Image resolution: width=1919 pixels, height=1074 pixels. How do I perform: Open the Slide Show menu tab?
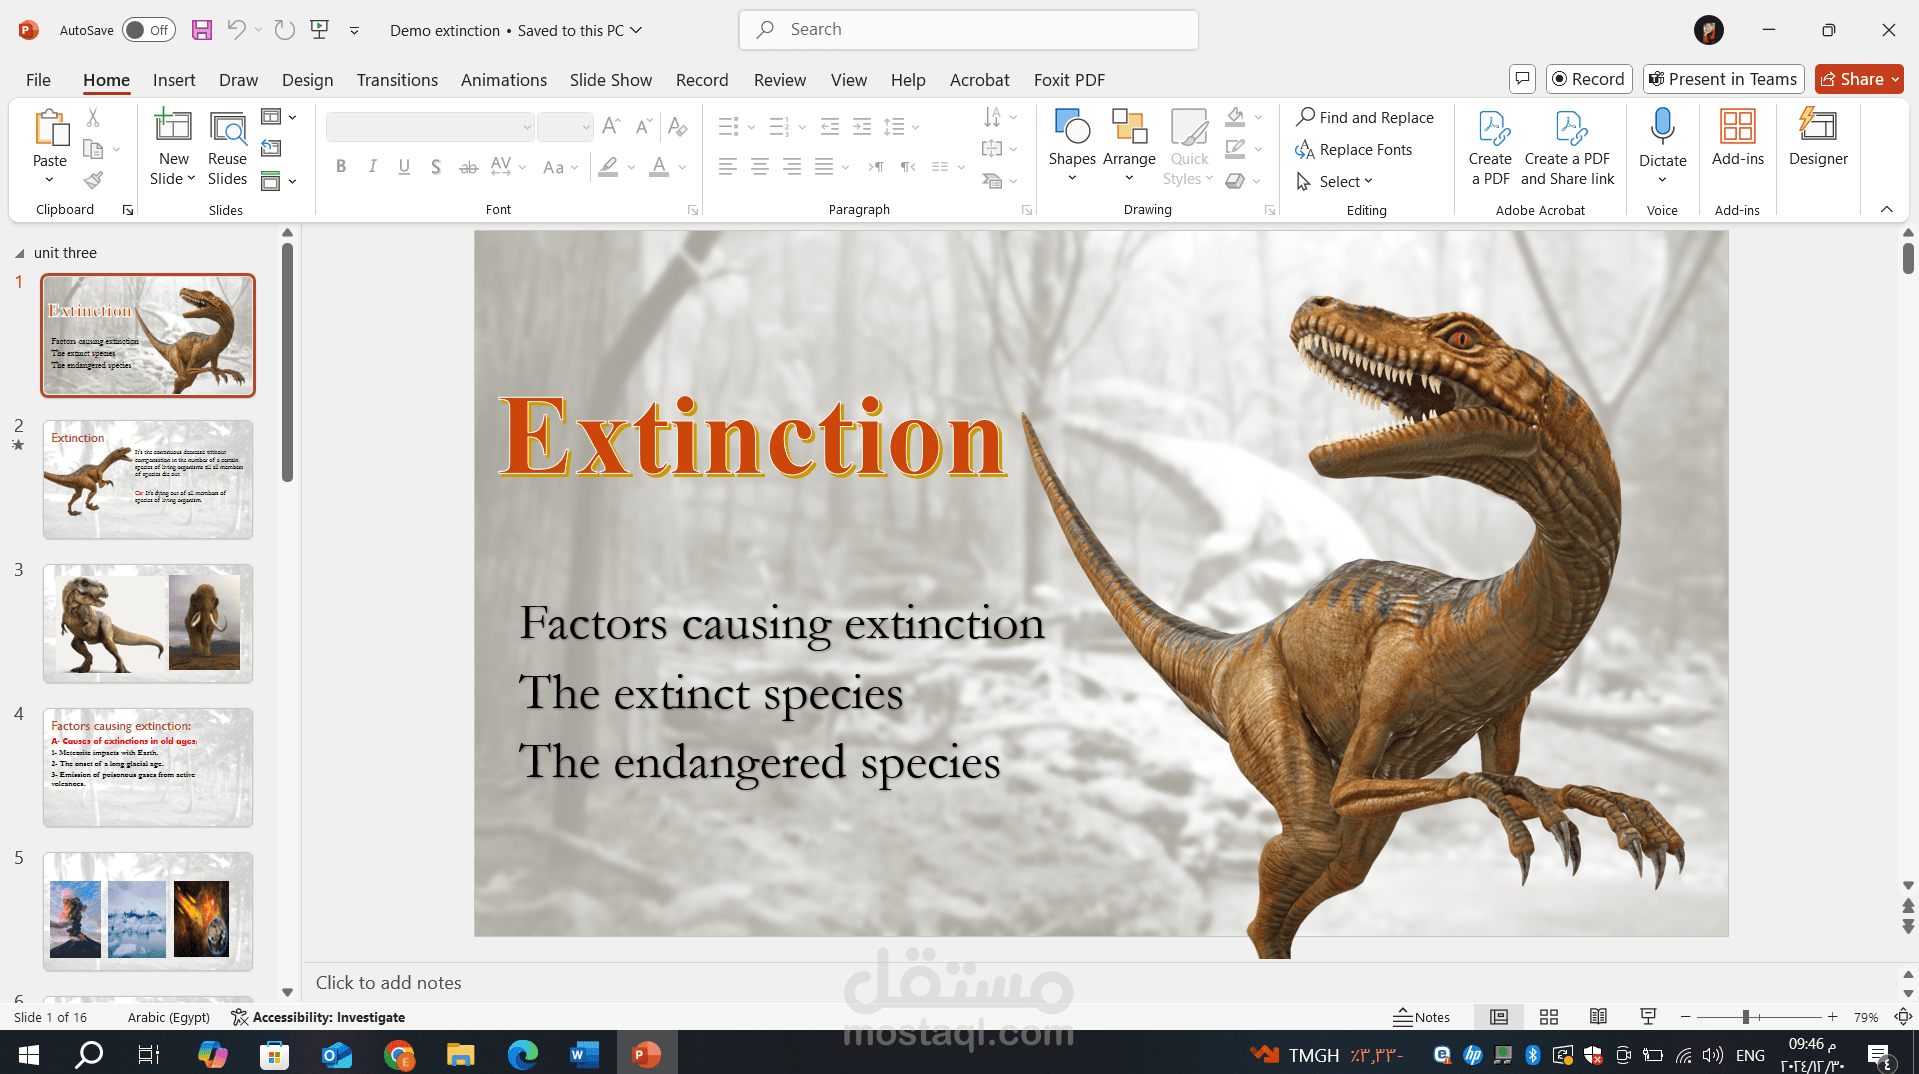pos(610,80)
